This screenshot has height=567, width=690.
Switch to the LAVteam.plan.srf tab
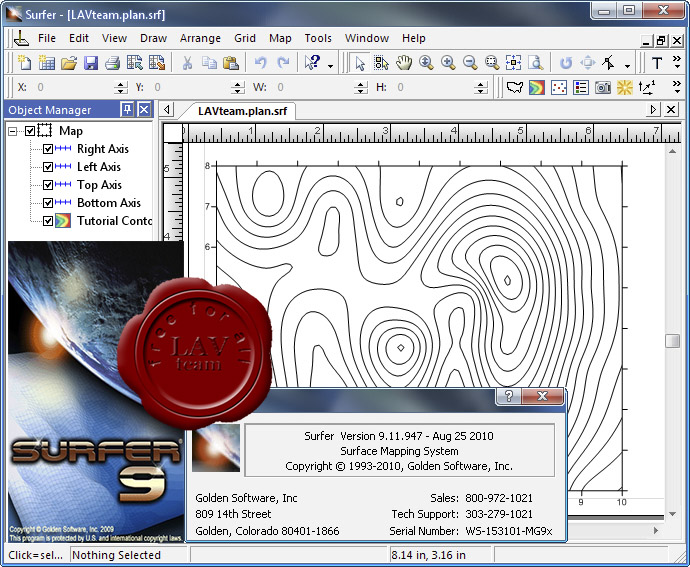(242, 111)
